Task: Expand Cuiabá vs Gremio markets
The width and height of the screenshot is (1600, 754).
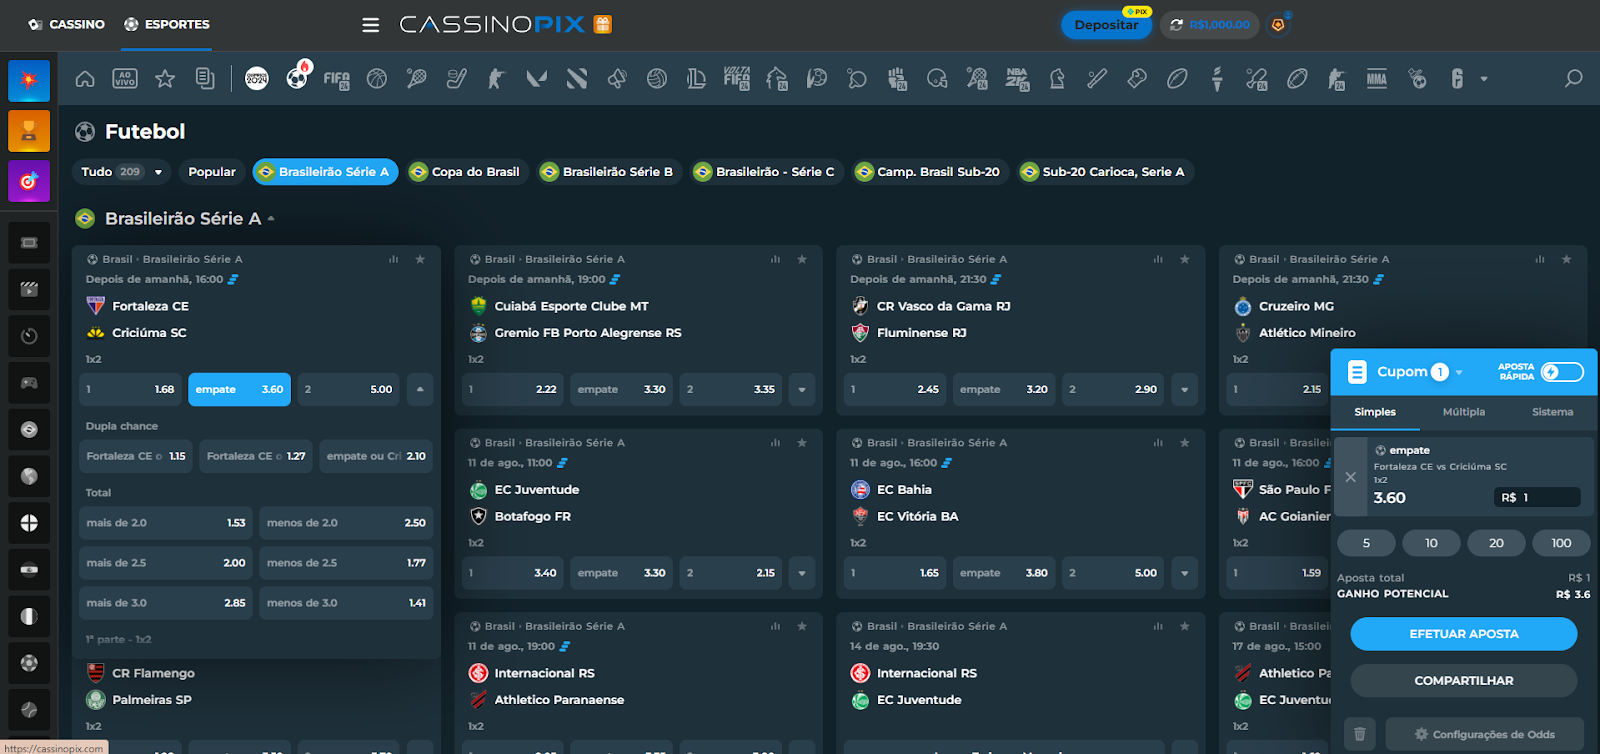Action: pos(802,390)
